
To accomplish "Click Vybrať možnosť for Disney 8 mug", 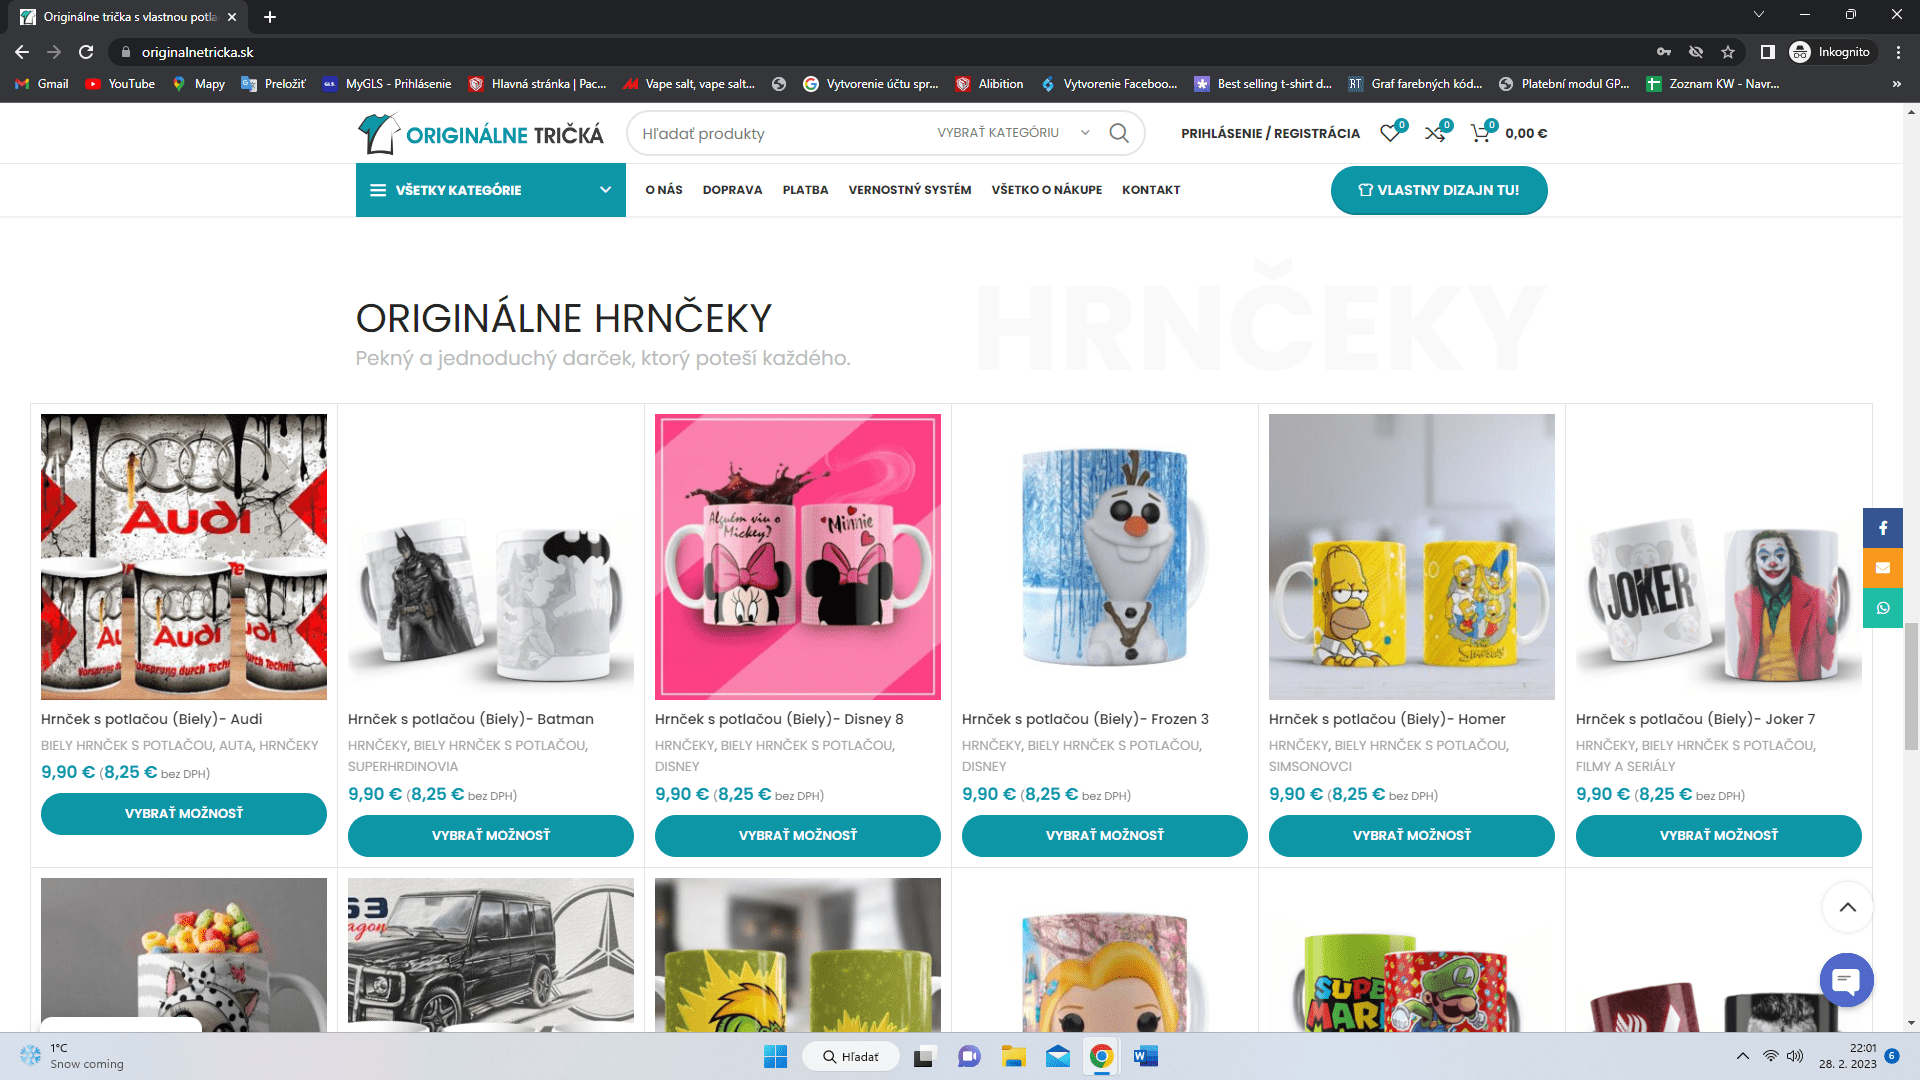I will (x=798, y=836).
